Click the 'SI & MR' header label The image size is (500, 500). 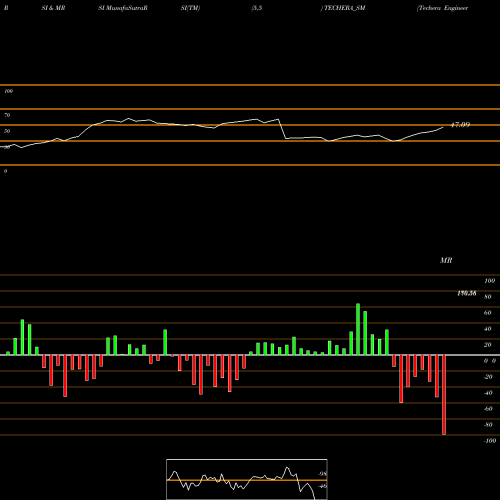point(53,8)
